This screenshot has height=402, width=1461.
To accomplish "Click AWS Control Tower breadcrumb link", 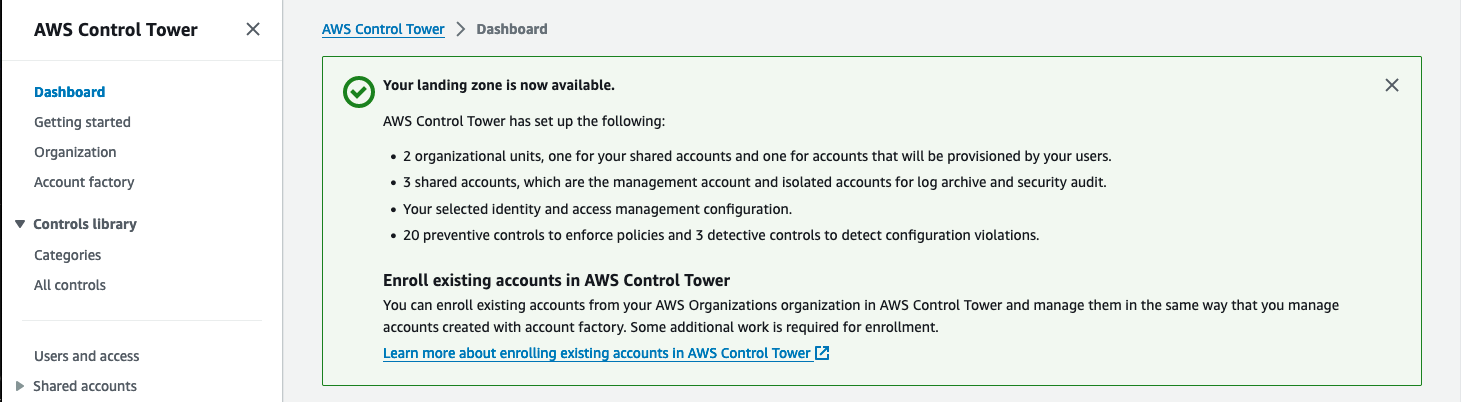I will 383,29.
